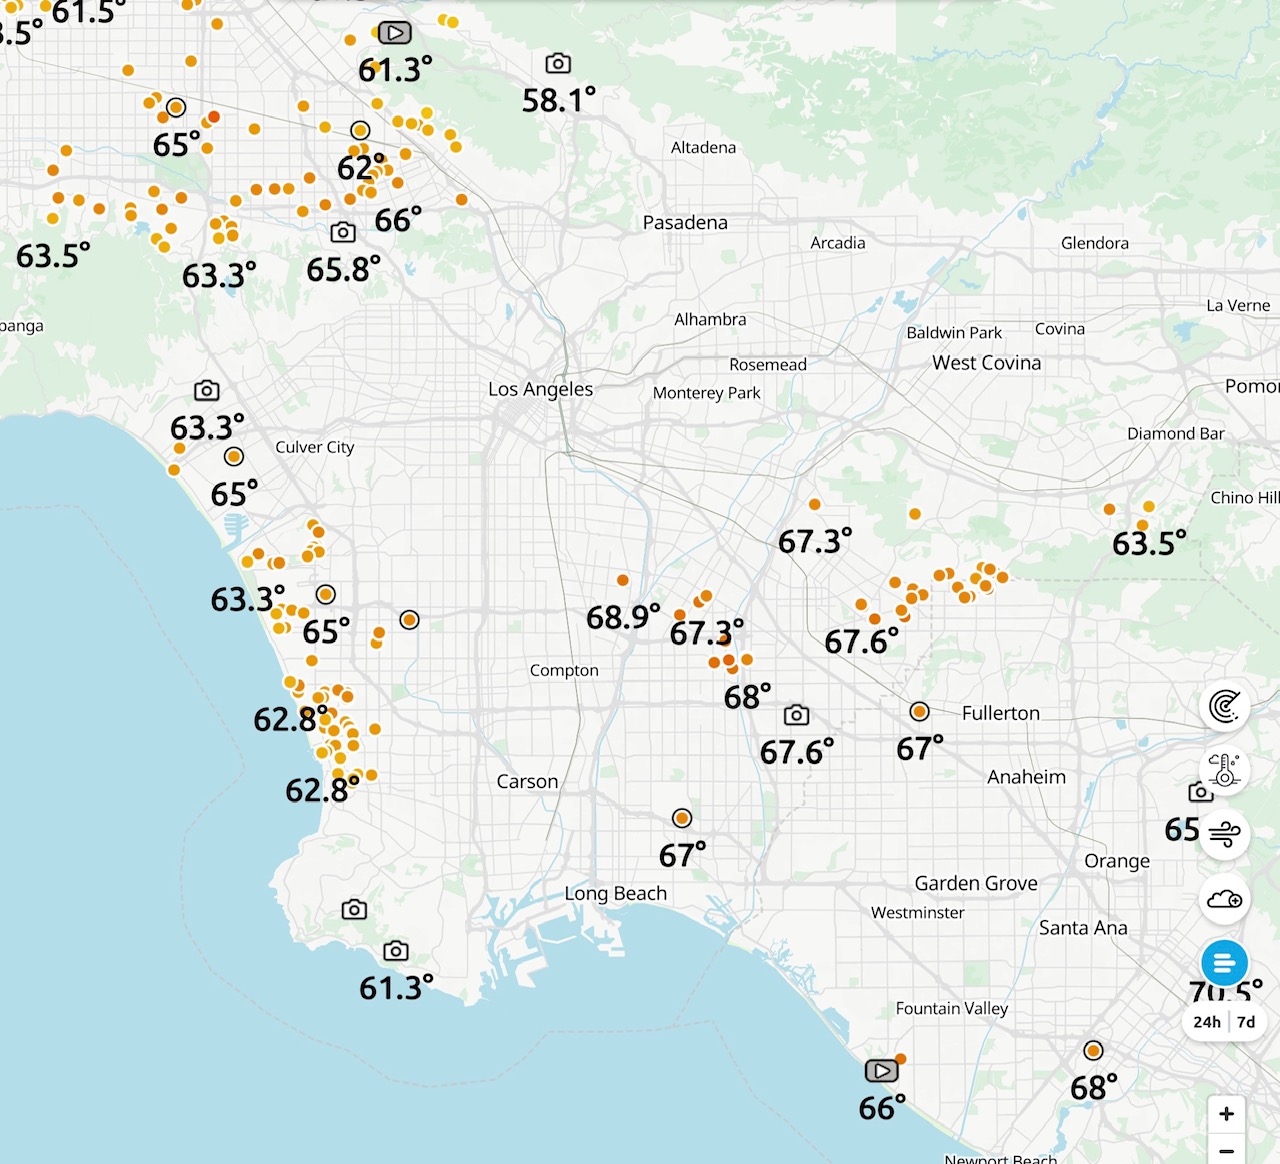Screen dimensions: 1280x1164
Task: Zoom out with the minus button
Action: pyautogui.click(x=1226, y=1151)
